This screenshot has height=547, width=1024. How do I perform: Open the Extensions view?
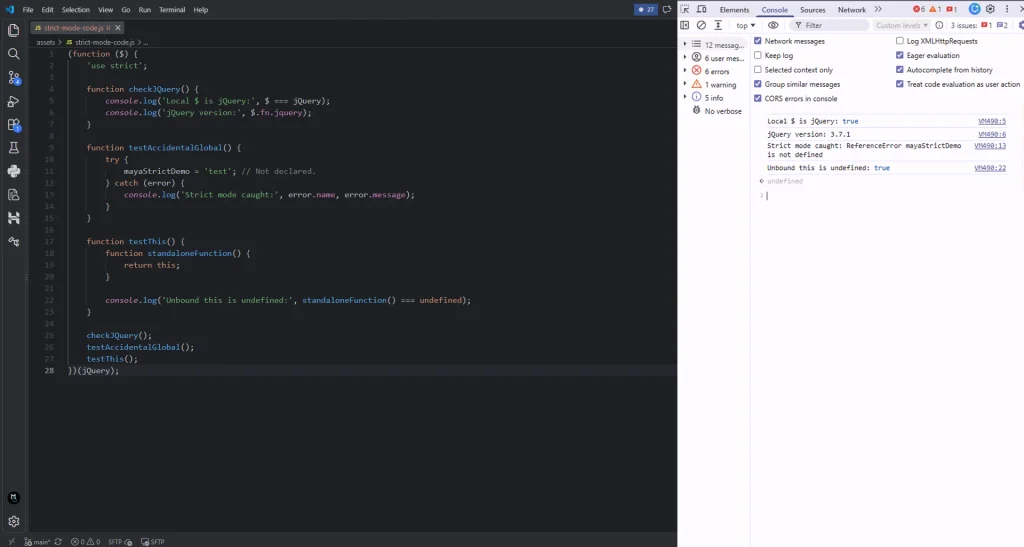[14, 125]
